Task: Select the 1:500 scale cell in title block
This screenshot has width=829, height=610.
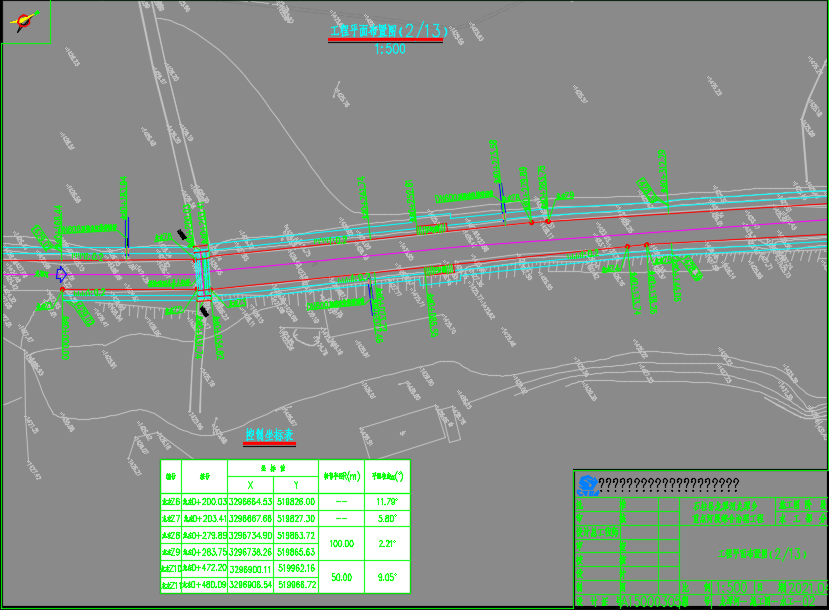Action: (730, 587)
